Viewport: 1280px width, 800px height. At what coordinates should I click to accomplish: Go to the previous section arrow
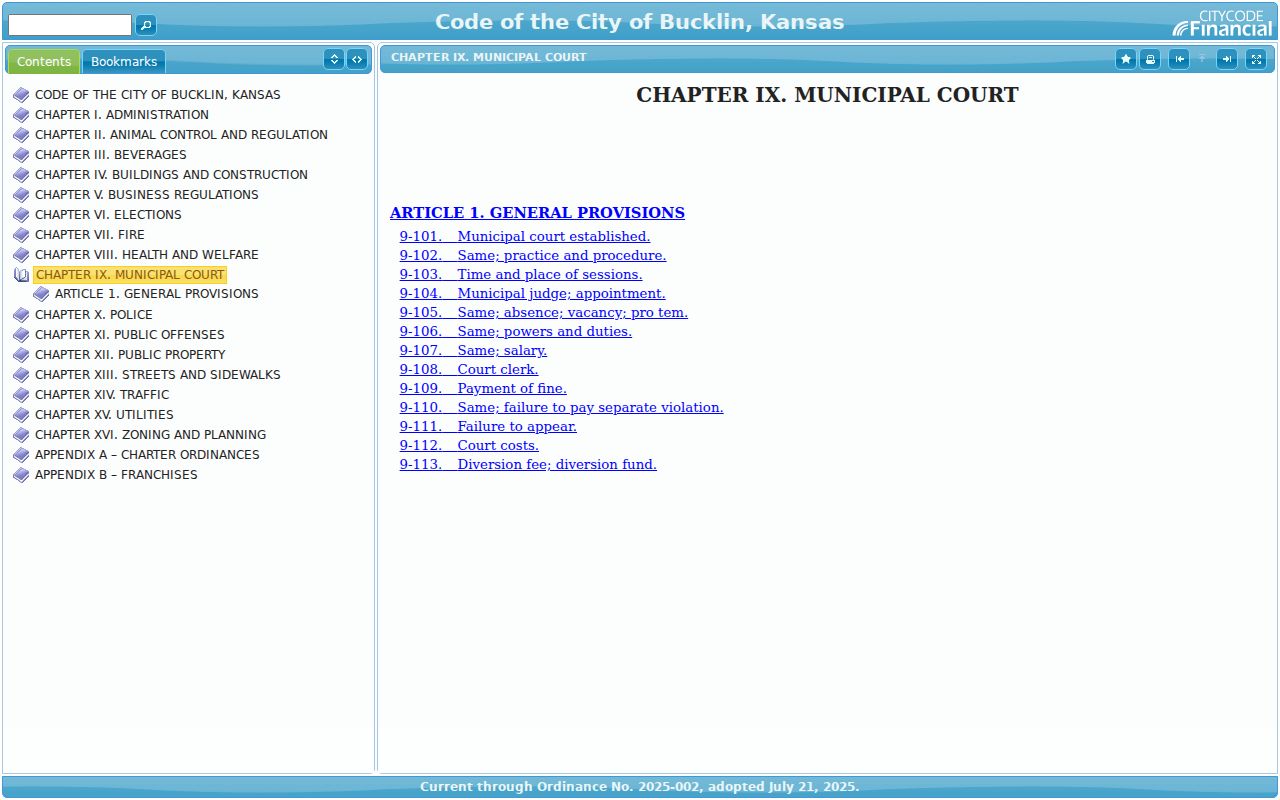pyautogui.click(x=1179, y=59)
